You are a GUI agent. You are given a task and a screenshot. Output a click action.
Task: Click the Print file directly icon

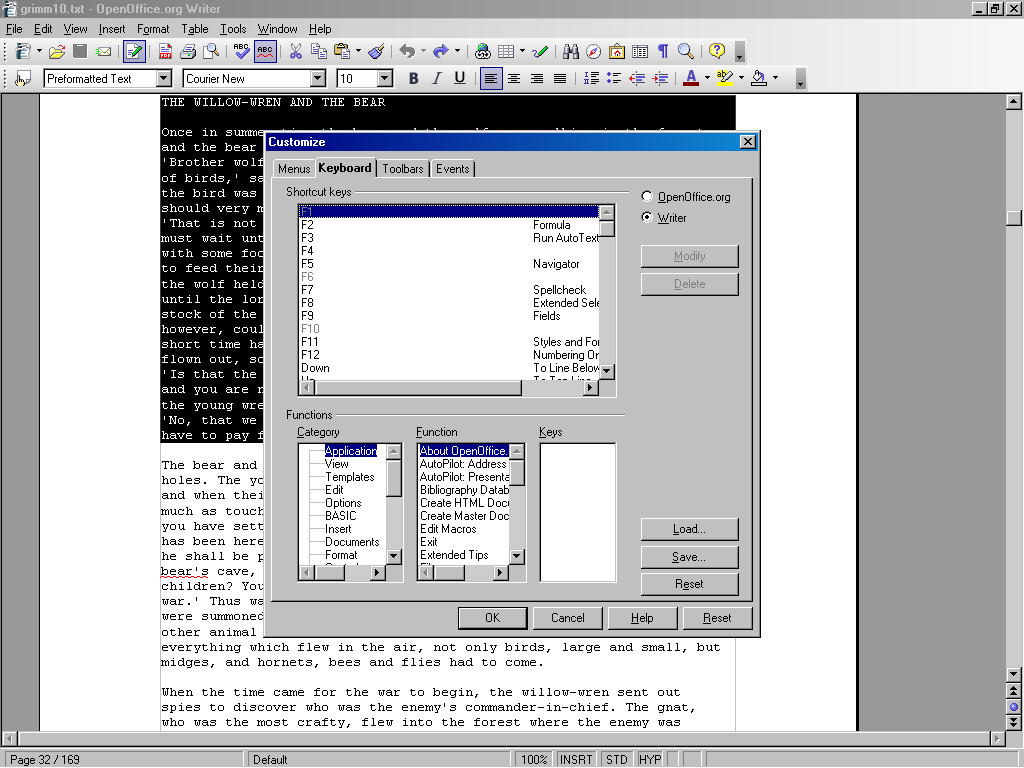(188, 51)
